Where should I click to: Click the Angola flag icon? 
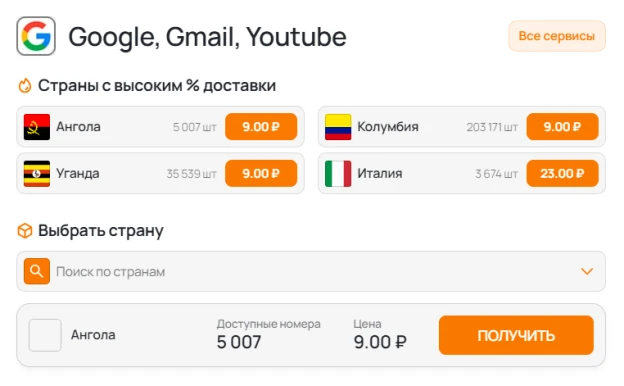point(37,127)
